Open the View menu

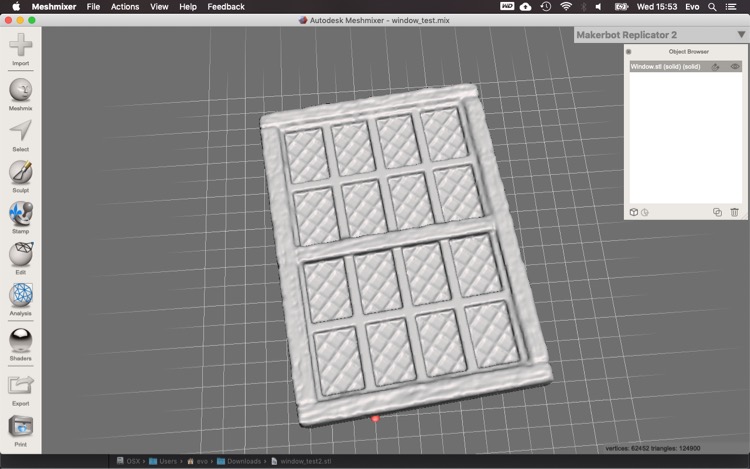click(x=159, y=7)
